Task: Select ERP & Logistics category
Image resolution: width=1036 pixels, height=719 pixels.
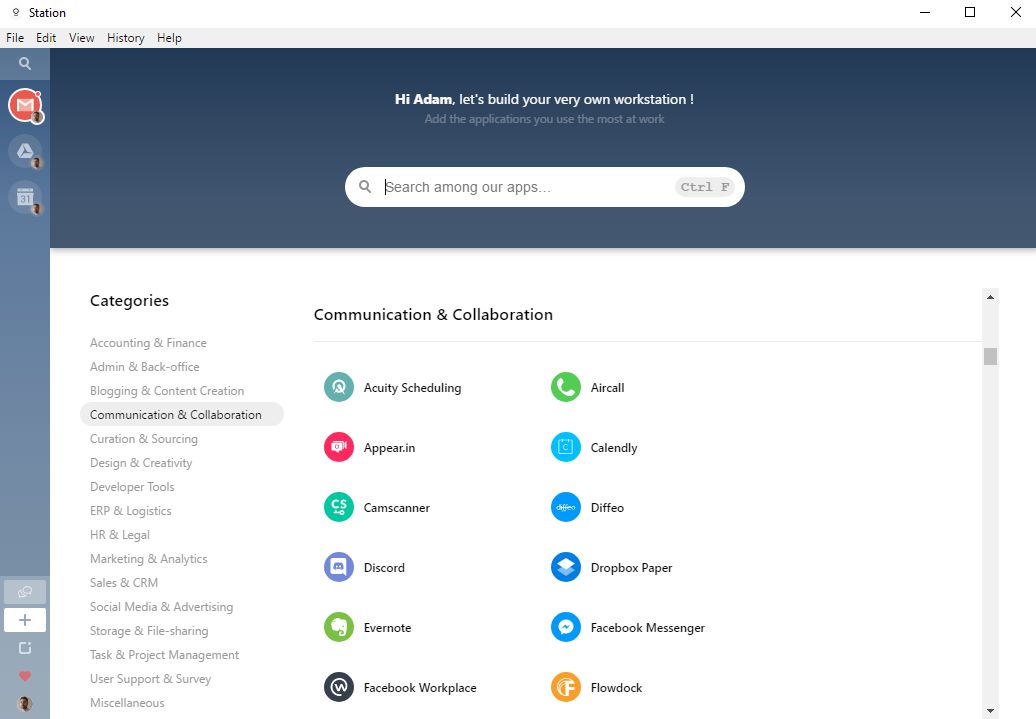Action: click(131, 511)
